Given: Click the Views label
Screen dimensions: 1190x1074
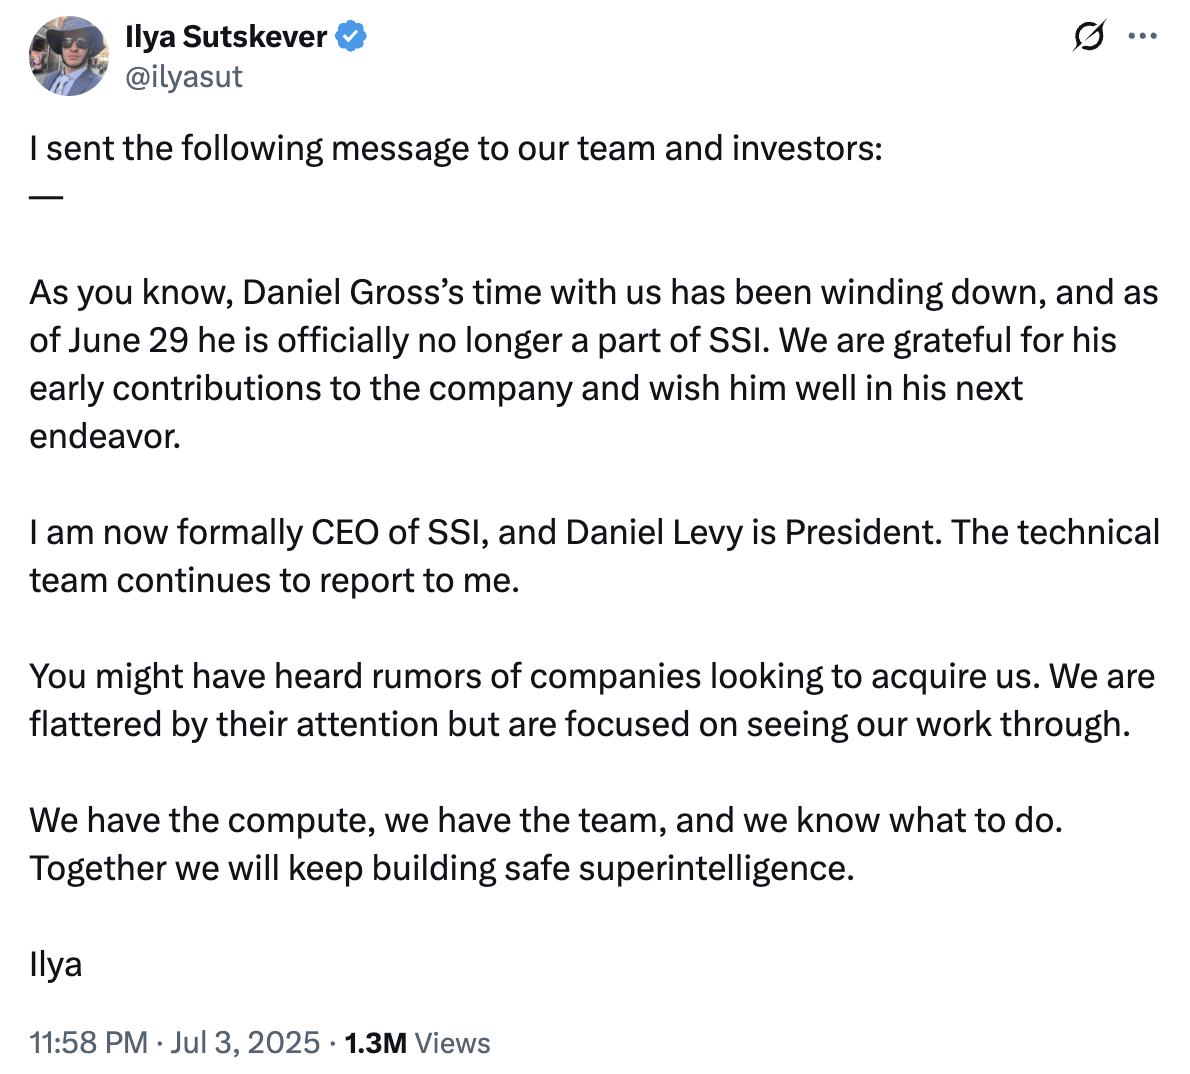Looking at the screenshot, I should (x=452, y=1043).
